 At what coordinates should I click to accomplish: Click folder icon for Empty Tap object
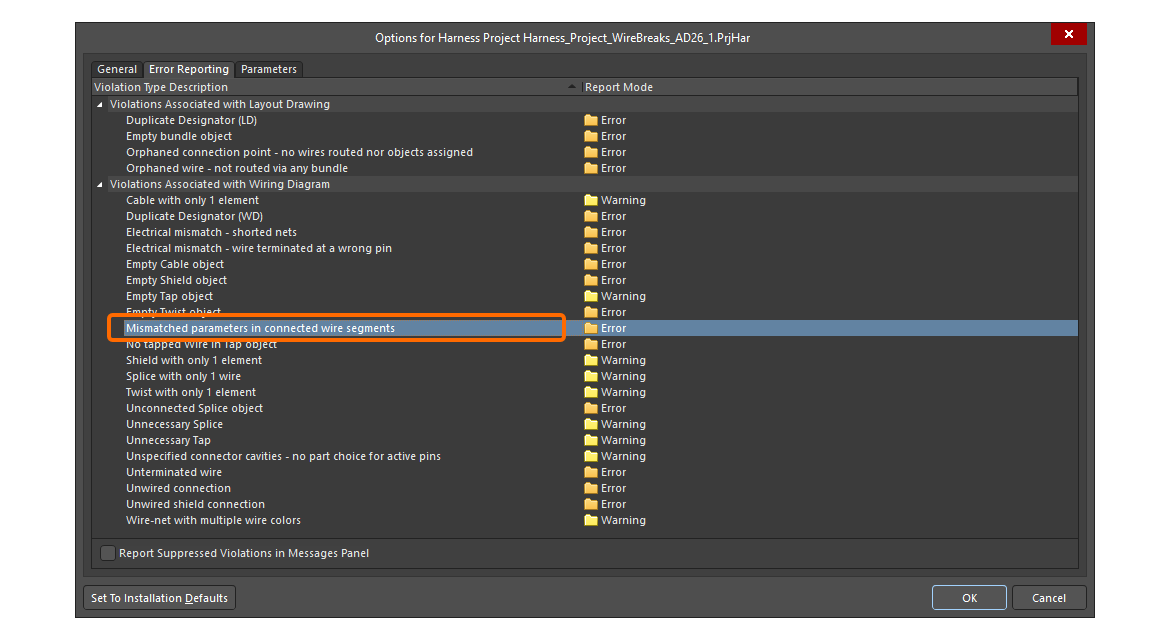(x=591, y=296)
